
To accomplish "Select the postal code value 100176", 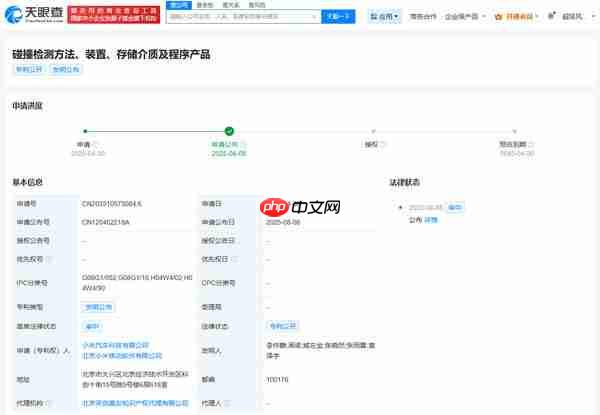I will tap(277, 379).
